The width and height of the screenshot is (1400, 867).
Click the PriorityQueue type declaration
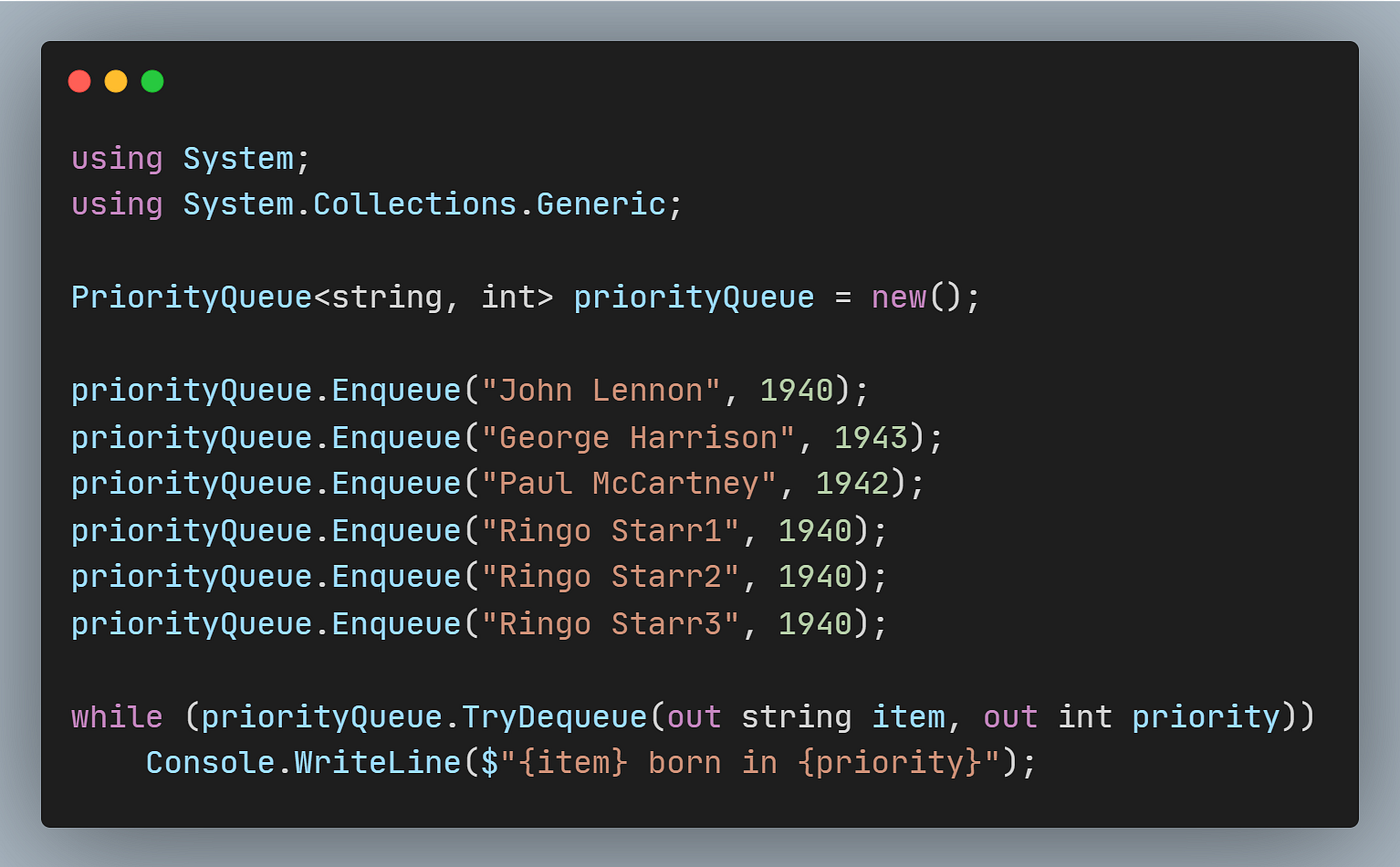(x=190, y=297)
